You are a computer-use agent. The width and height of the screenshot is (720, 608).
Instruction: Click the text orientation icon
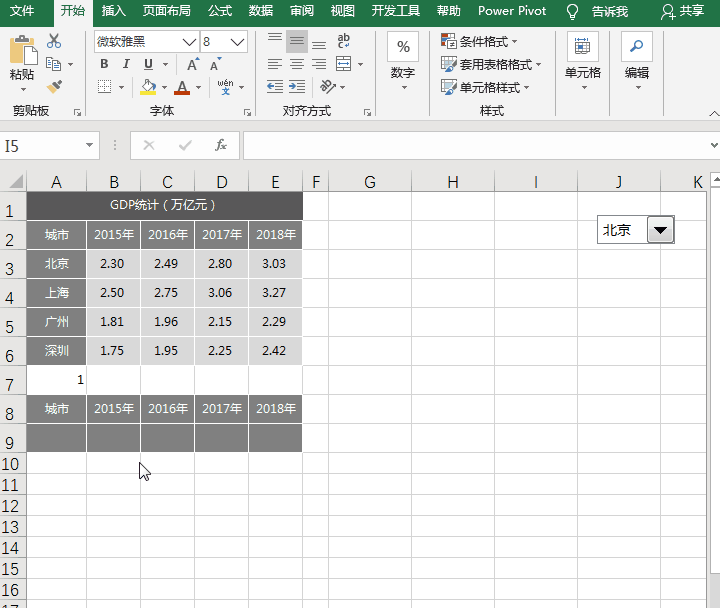click(x=328, y=86)
